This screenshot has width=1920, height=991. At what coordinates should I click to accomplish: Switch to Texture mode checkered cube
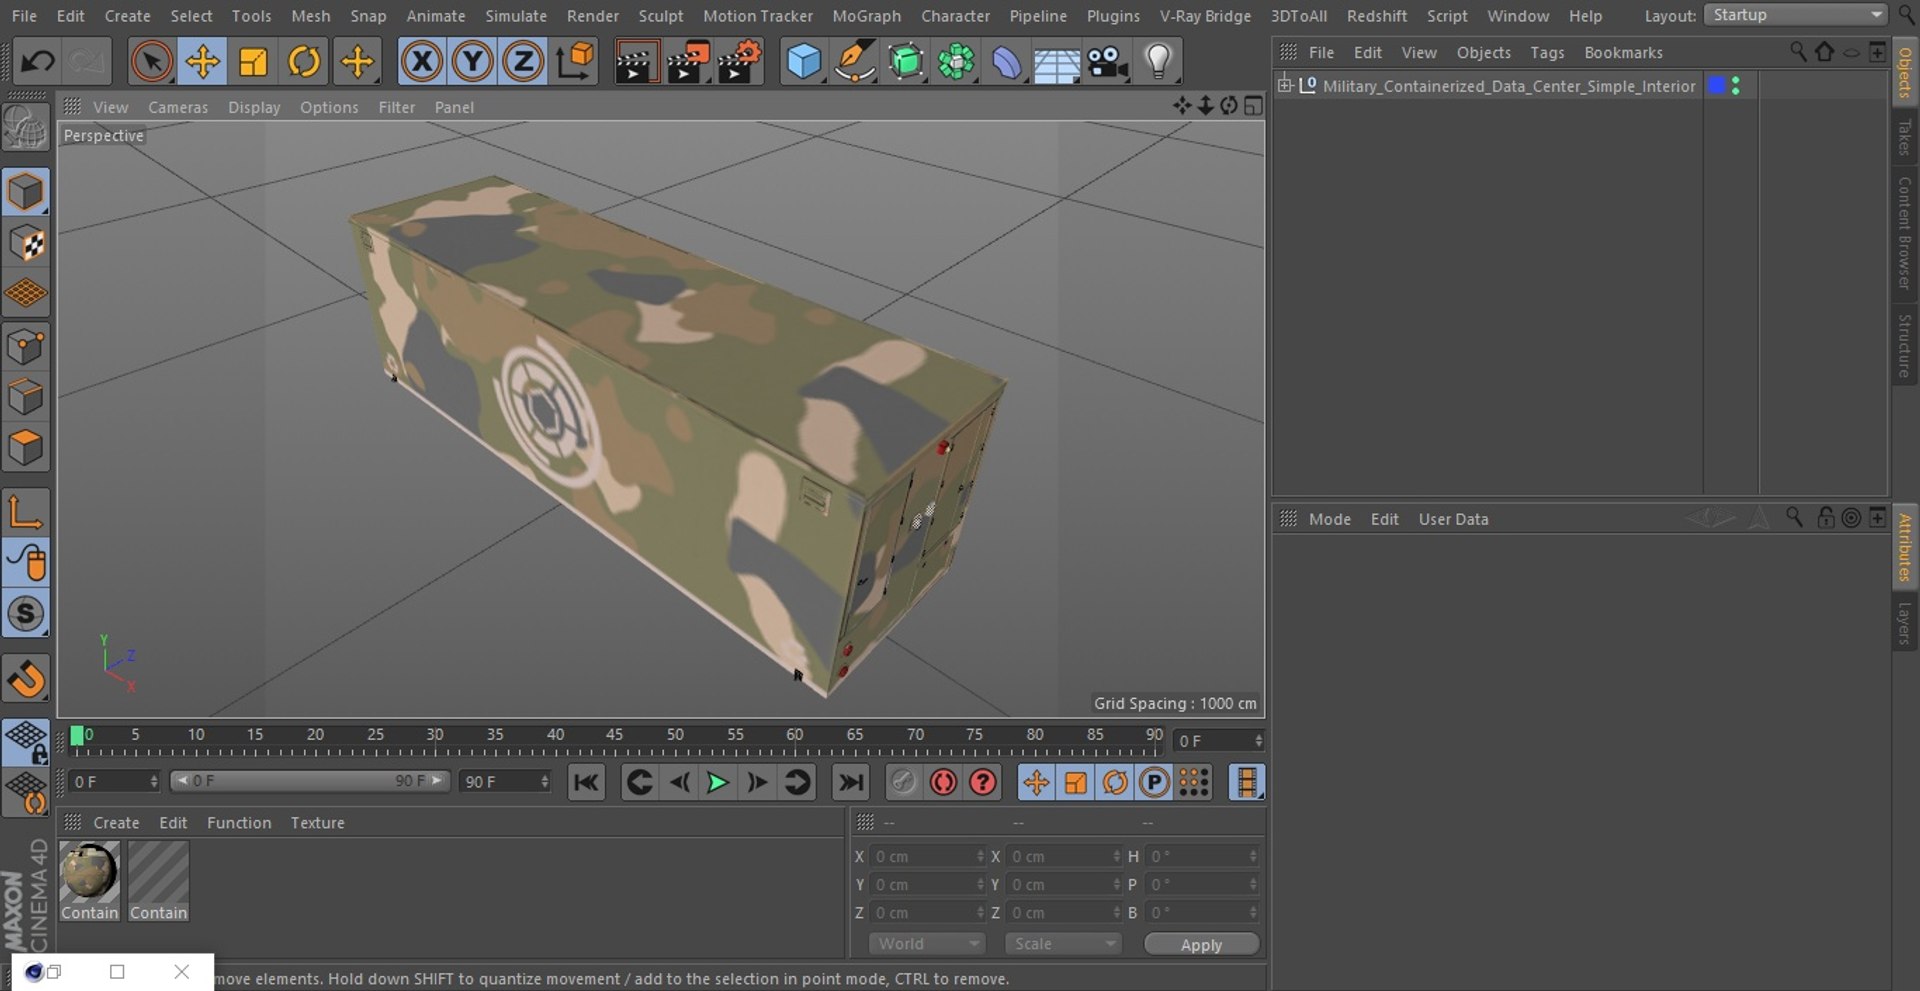coord(26,243)
